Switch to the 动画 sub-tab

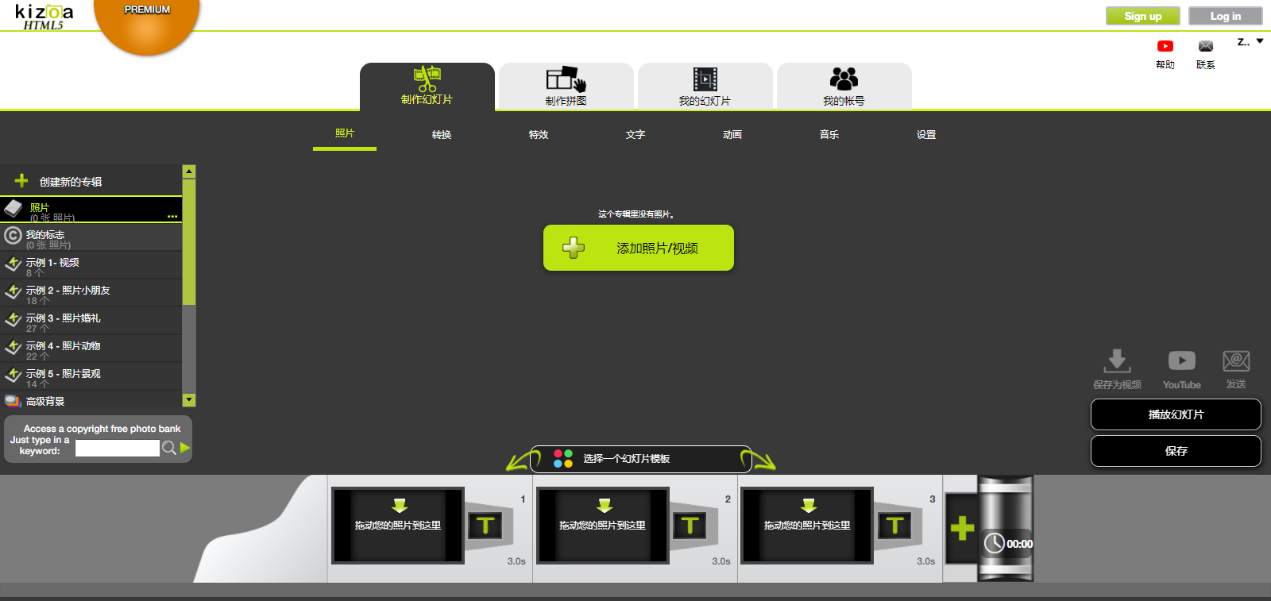732,134
